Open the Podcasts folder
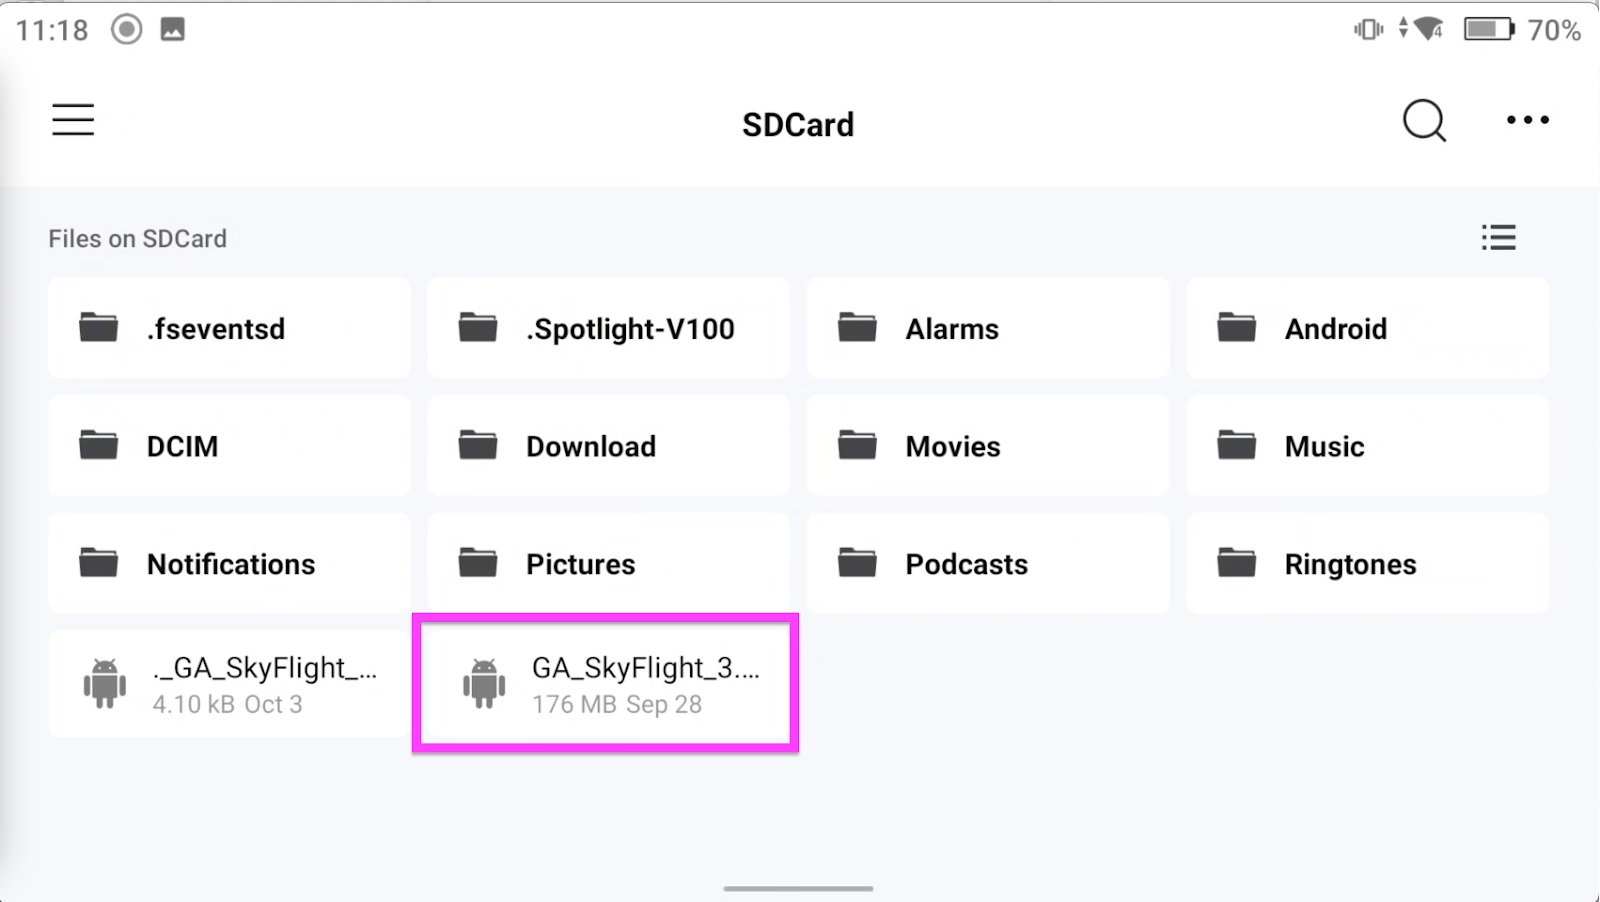The width and height of the screenshot is (1600, 902). tap(987, 563)
